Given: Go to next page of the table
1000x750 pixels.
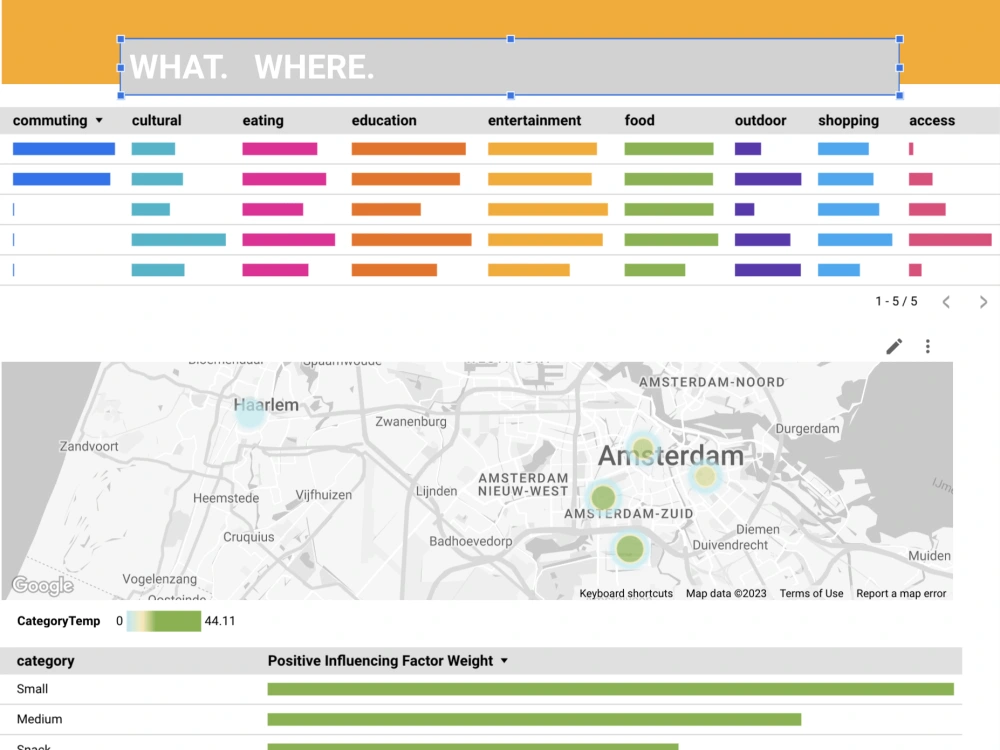Looking at the screenshot, I should click(x=983, y=302).
